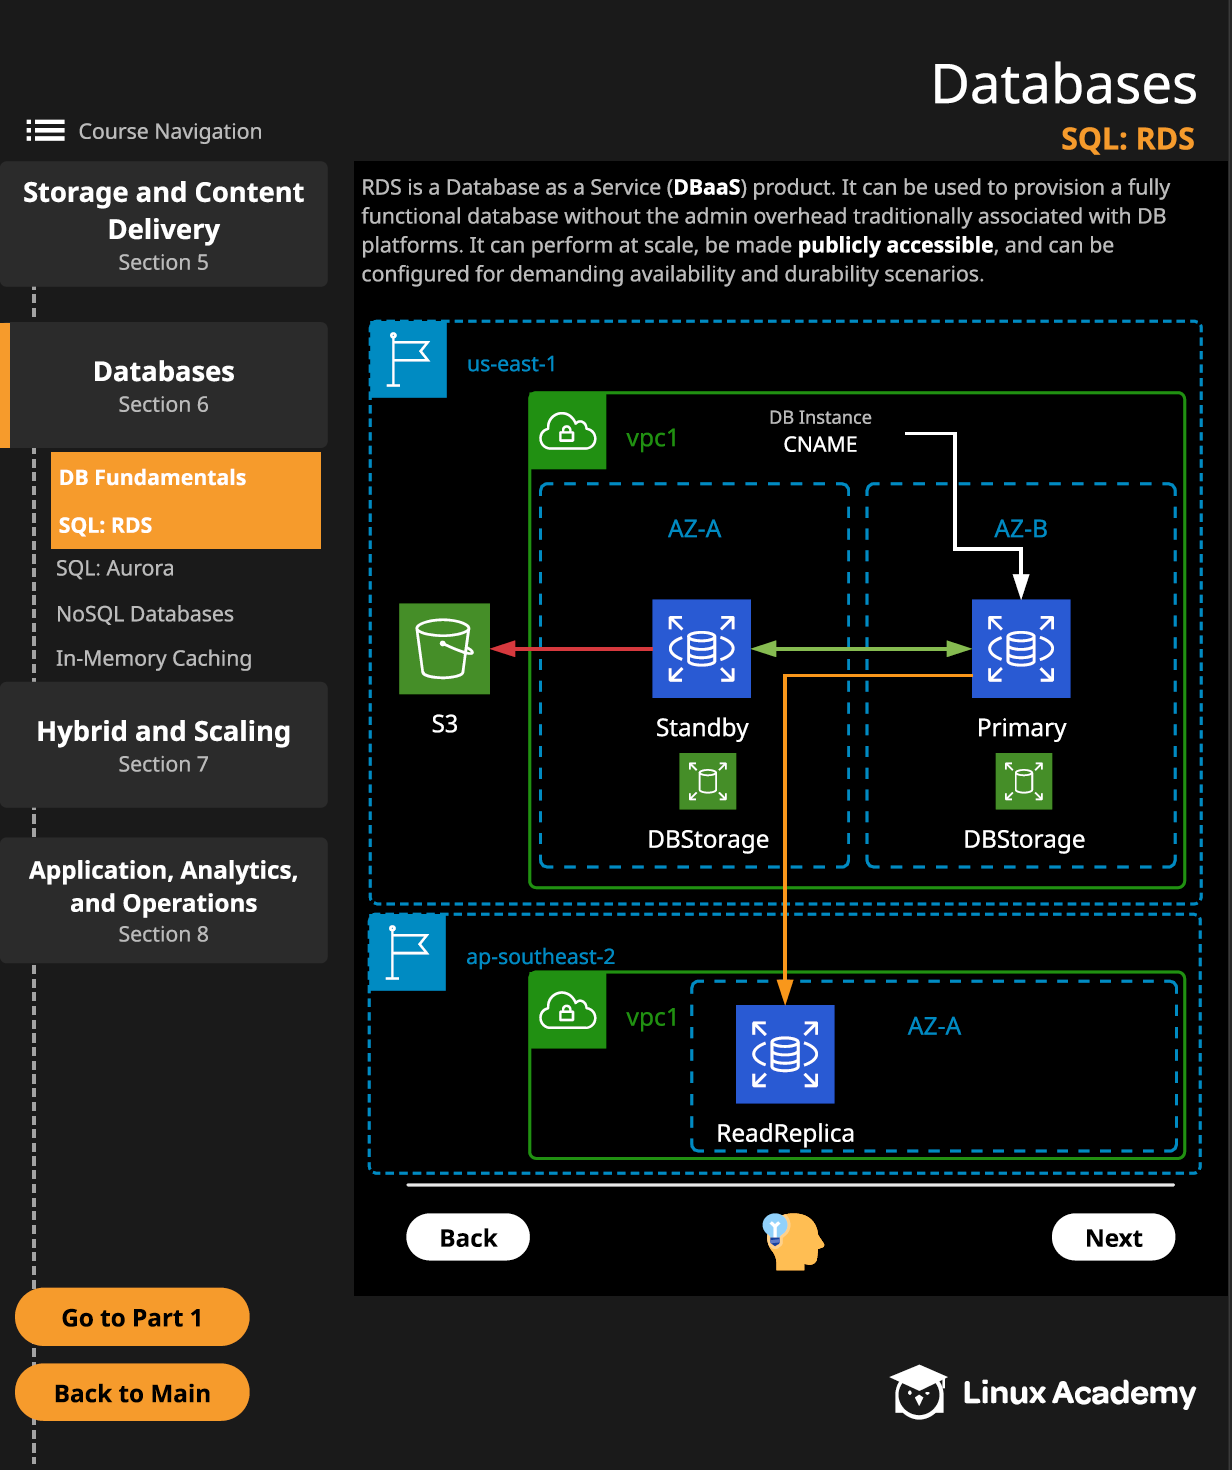The width and height of the screenshot is (1232, 1470).
Task: Click the ReadReplica label
Action: tap(785, 1133)
